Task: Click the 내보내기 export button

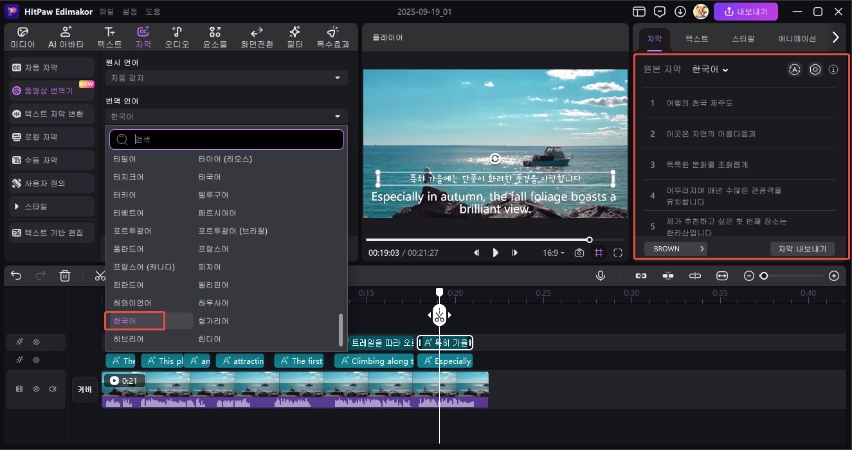Action: click(743, 11)
